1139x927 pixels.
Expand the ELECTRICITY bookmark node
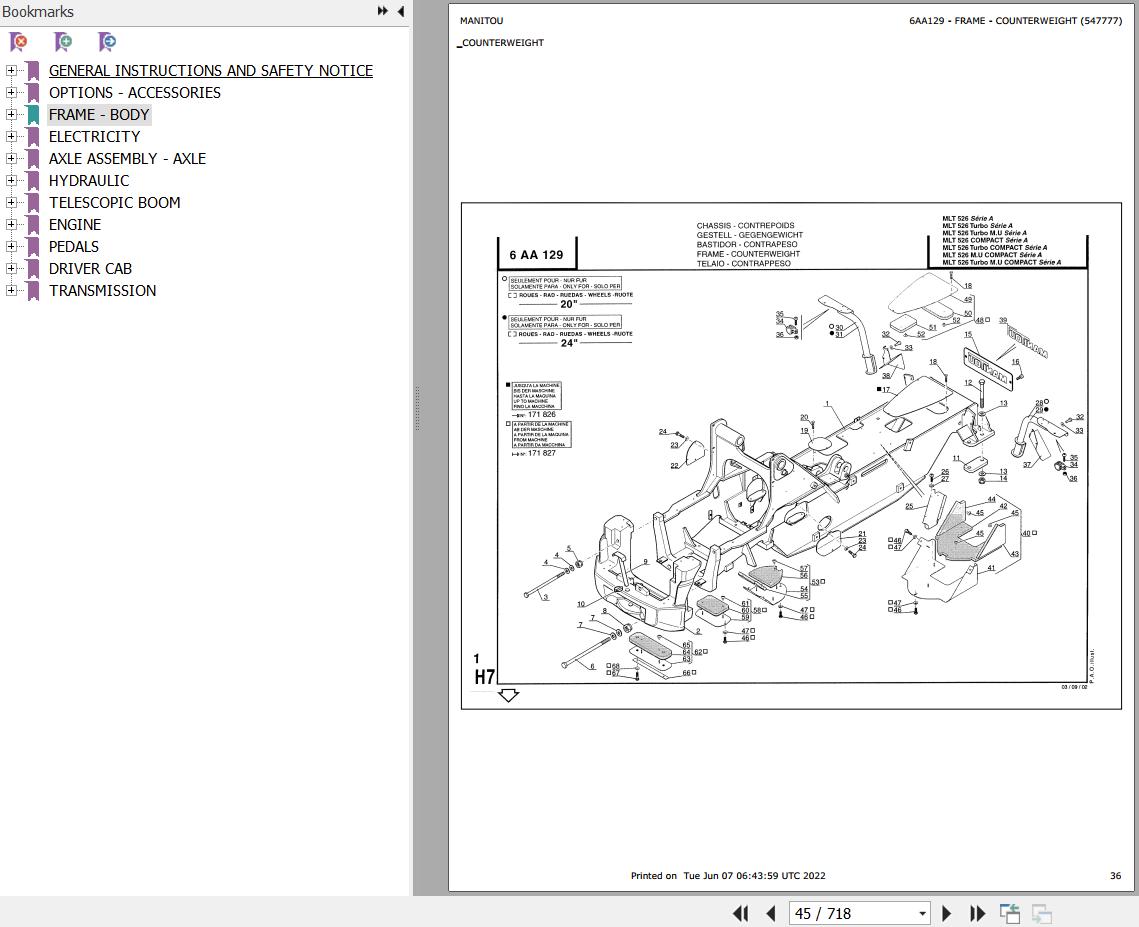click(11, 137)
